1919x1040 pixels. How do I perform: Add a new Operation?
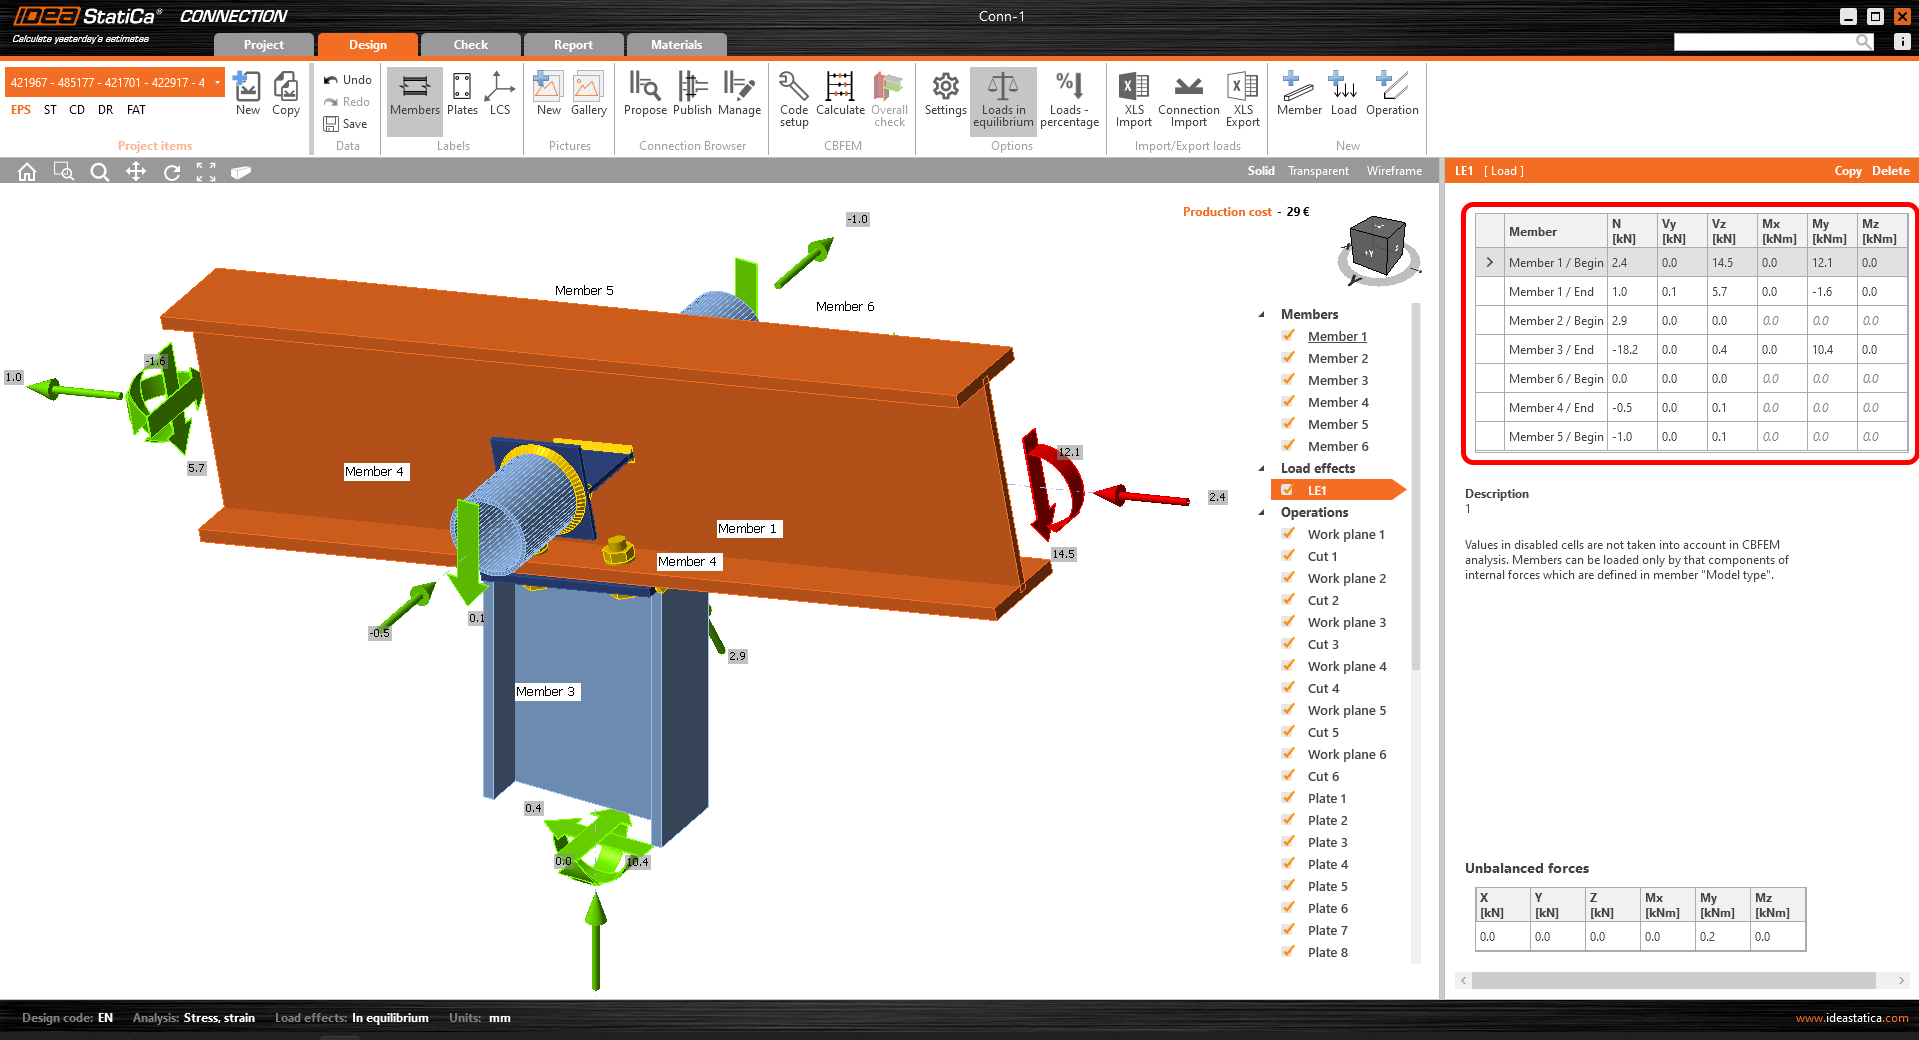pos(1391,98)
